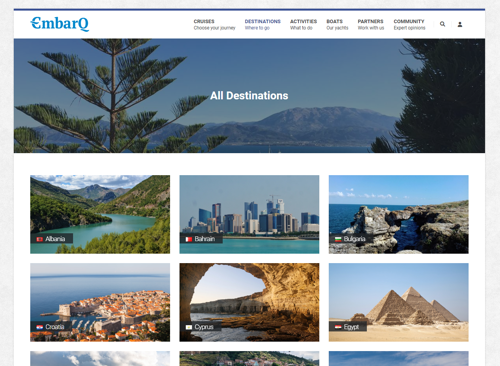The image size is (500, 366).
Task: Click the Bahrain flag icon
Action: pos(189,239)
